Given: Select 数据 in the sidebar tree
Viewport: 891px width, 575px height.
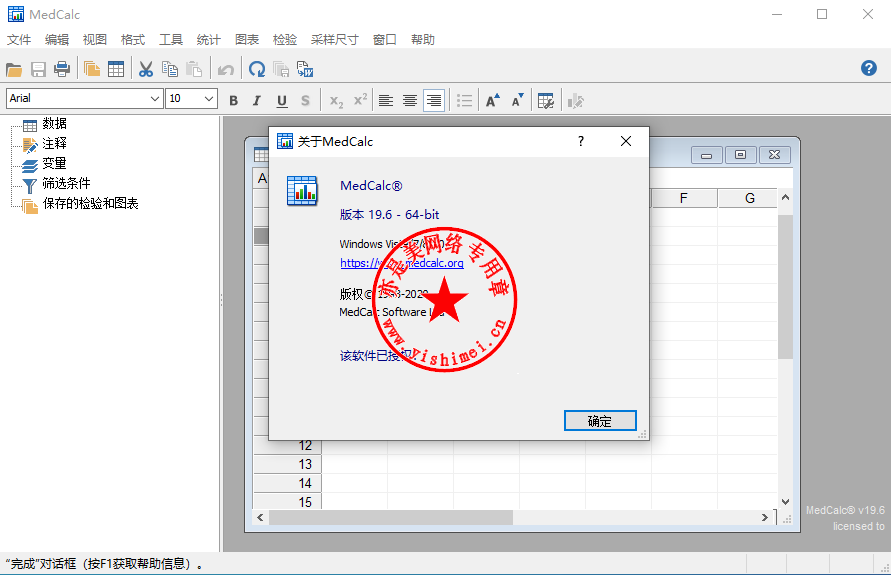Looking at the screenshot, I should click(x=55, y=123).
